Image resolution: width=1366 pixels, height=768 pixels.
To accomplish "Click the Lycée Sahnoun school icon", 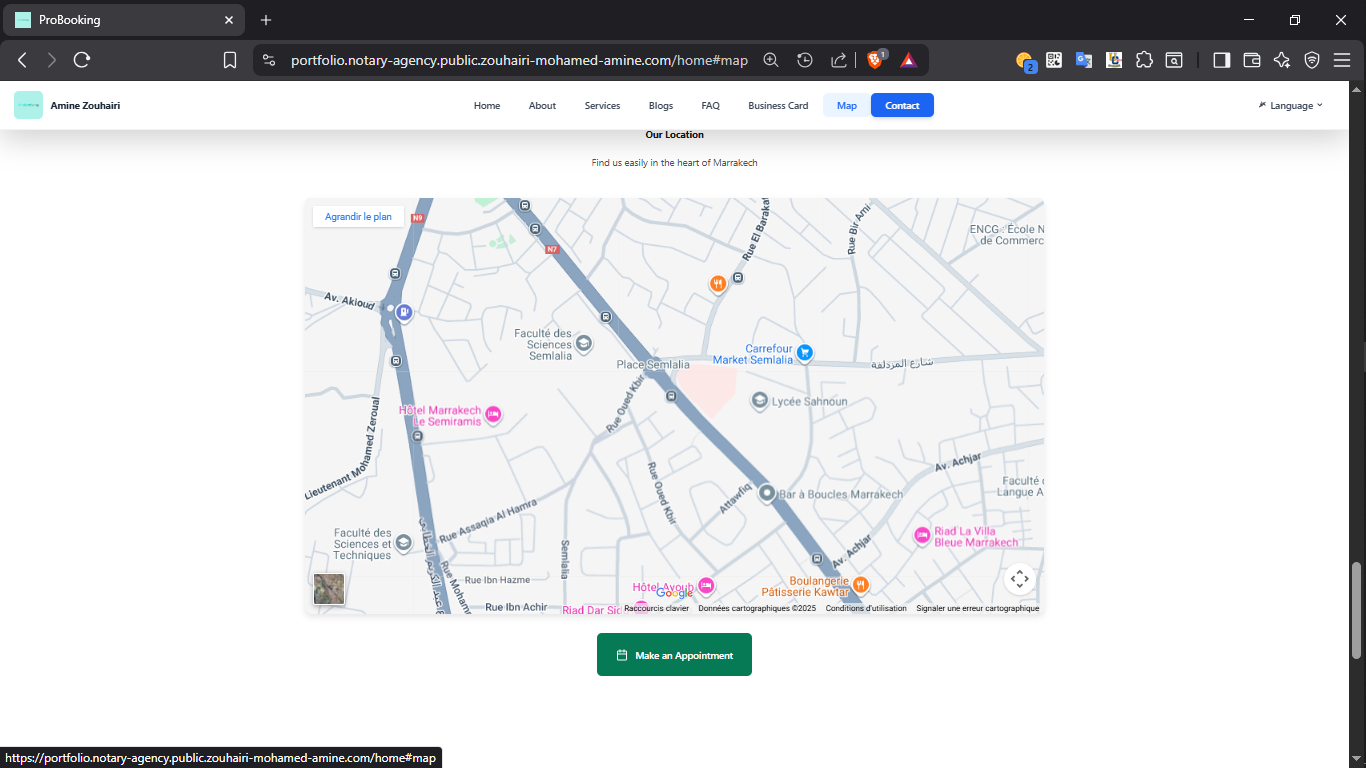I will (x=760, y=401).
